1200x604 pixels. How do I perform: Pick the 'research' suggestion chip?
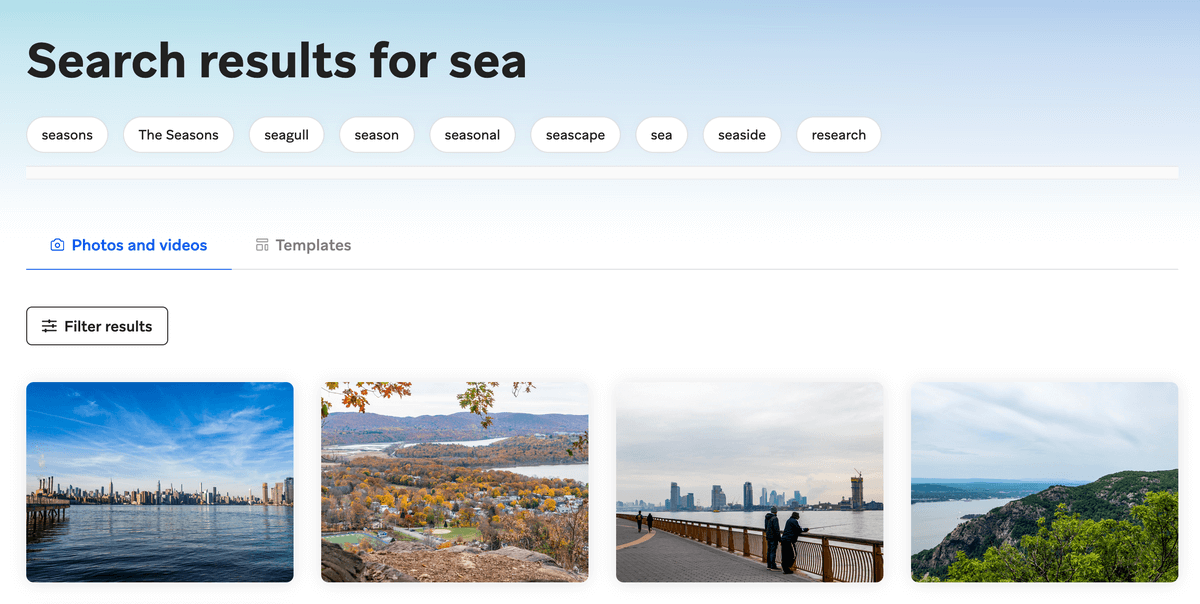click(x=838, y=135)
